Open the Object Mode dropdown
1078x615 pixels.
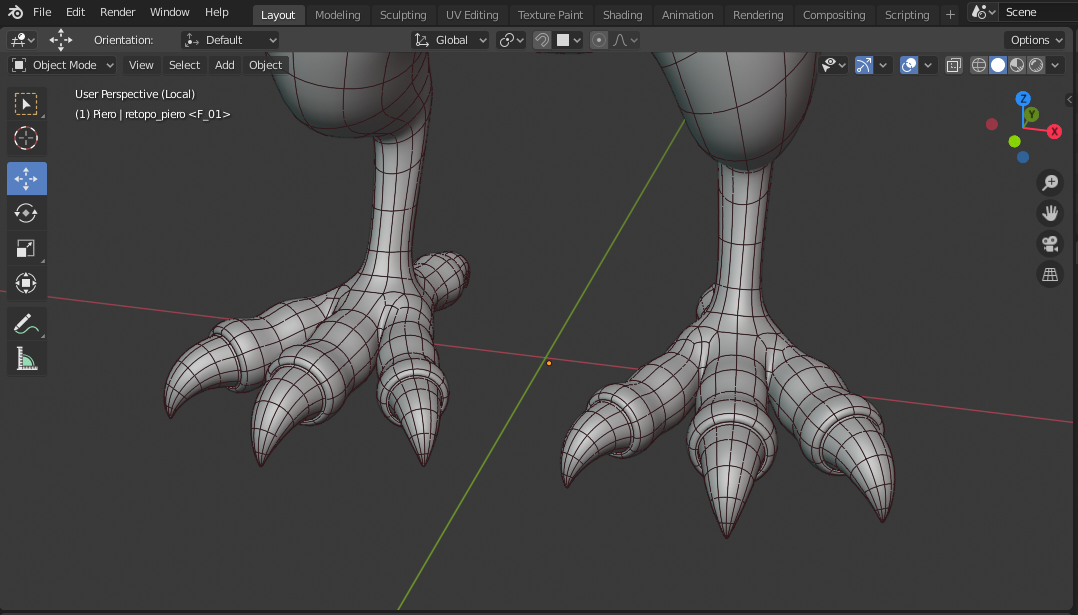[x=61, y=64]
